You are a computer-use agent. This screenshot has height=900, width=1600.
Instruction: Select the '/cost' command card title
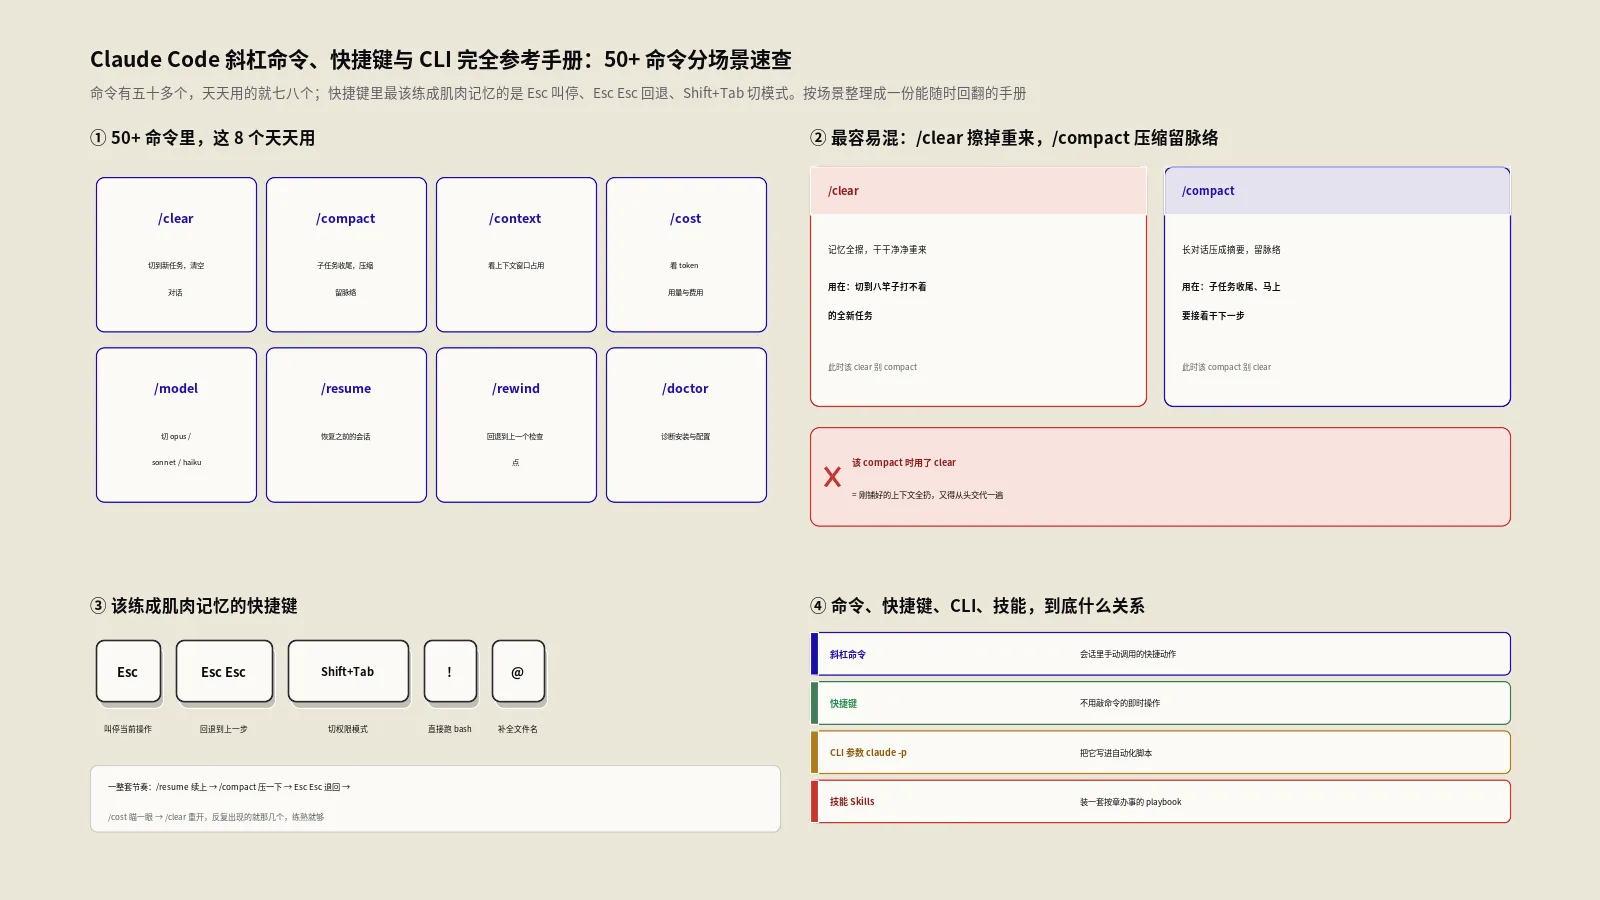tap(686, 218)
